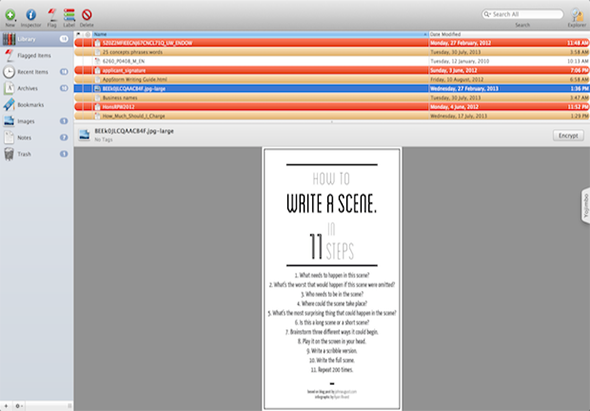Select item AppStorm Writing Guide.html
Screen dimensions: 590x411
[331, 79]
